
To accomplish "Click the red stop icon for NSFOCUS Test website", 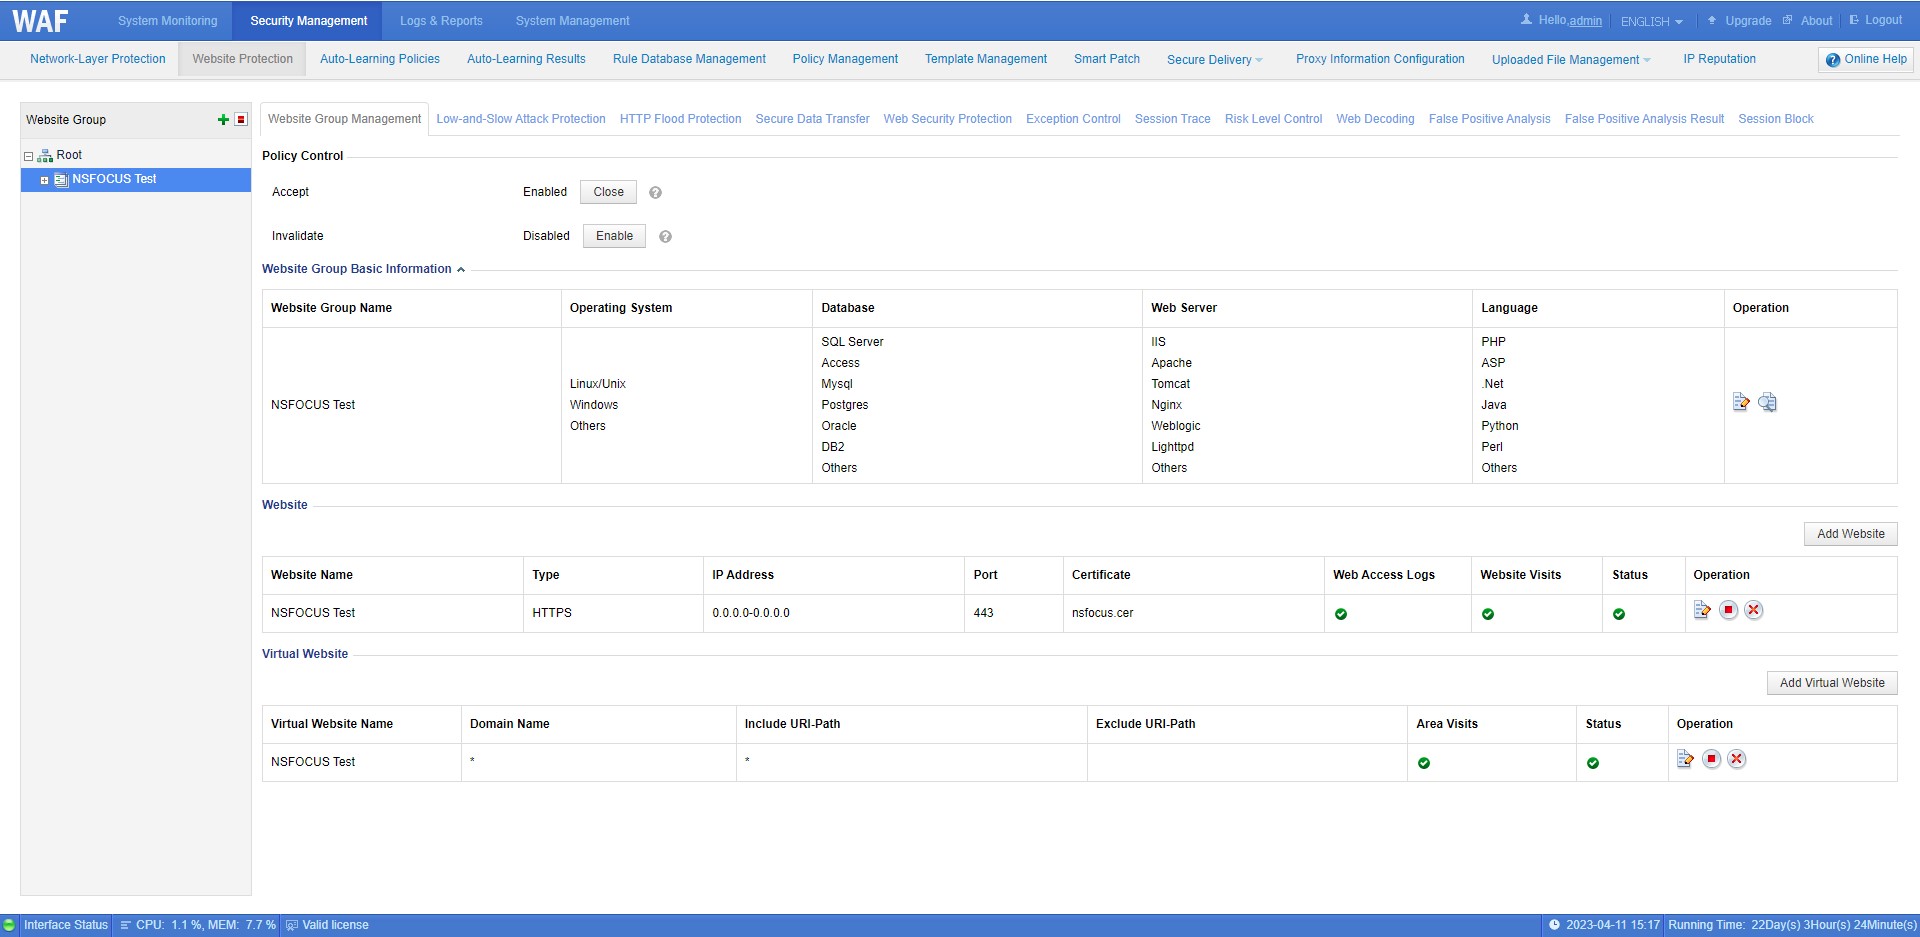I will pyautogui.click(x=1728, y=610).
